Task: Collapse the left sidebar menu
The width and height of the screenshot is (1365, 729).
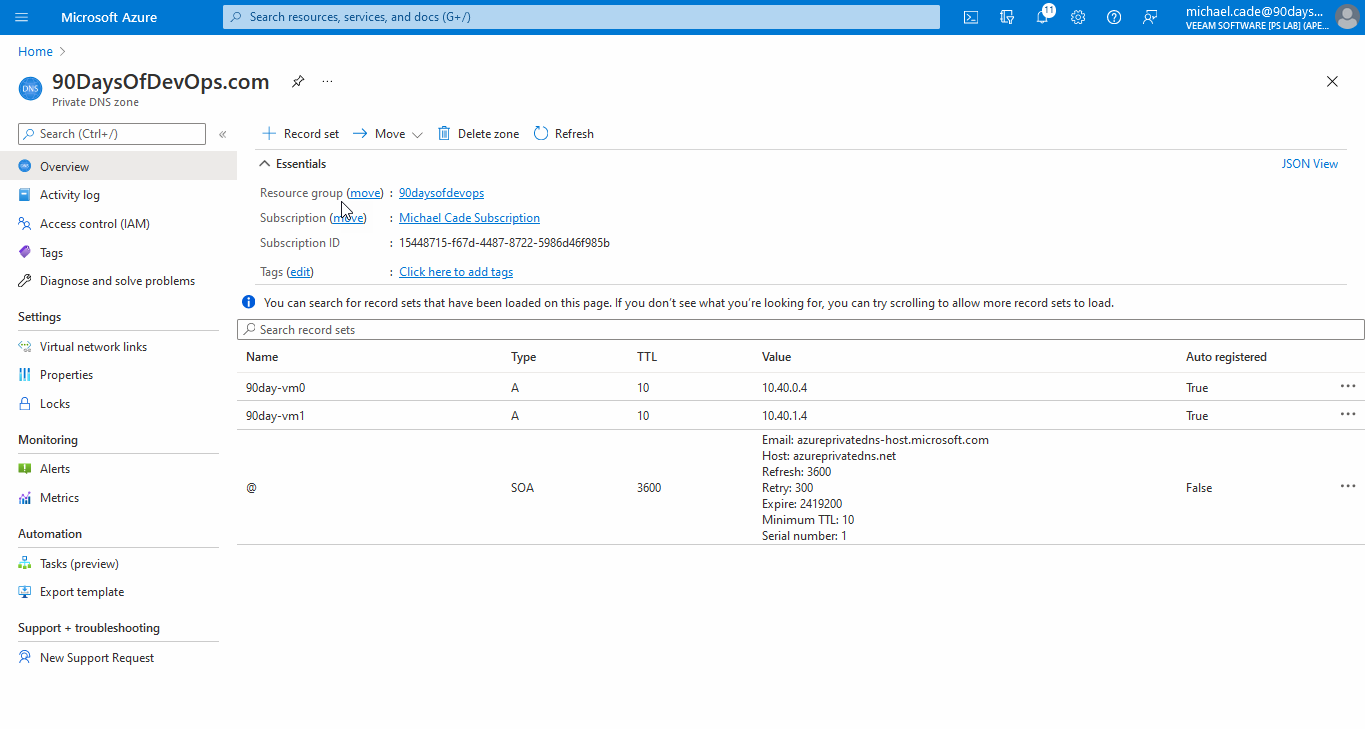Action: (x=222, y=134)
